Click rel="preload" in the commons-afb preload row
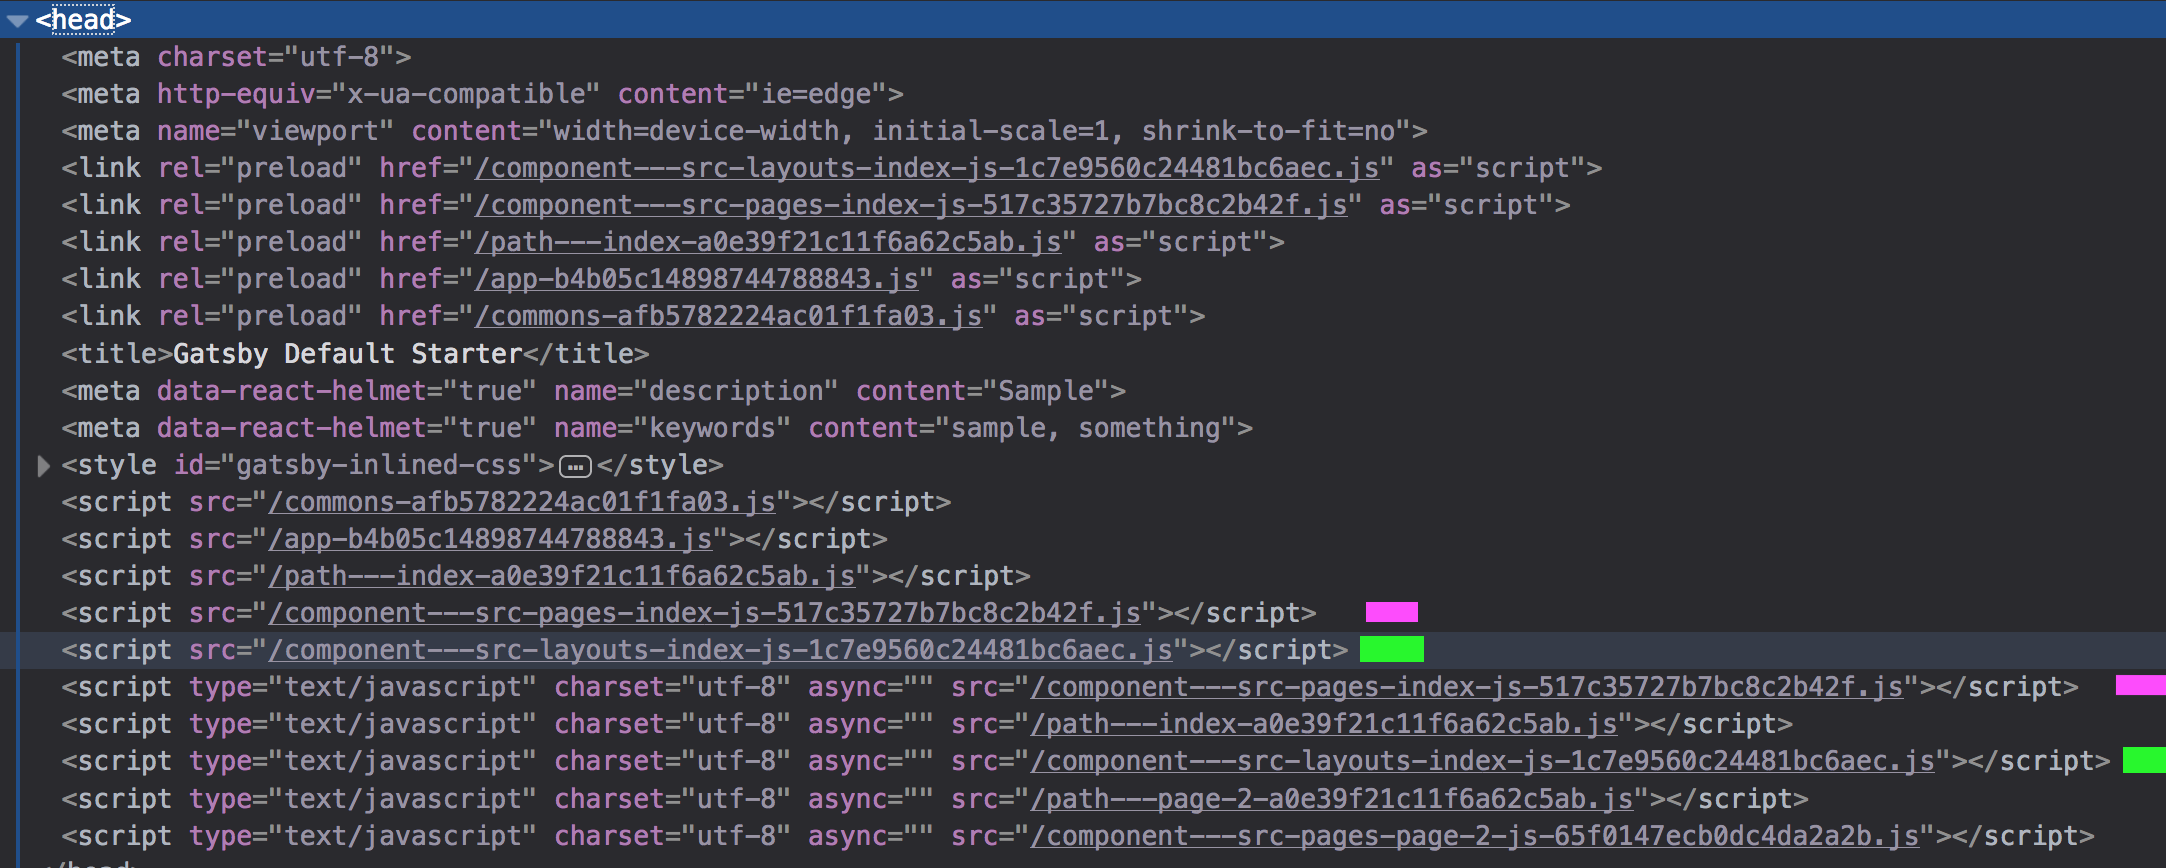The width and height of the screenshot is (2166, 868). coord(260,316)
